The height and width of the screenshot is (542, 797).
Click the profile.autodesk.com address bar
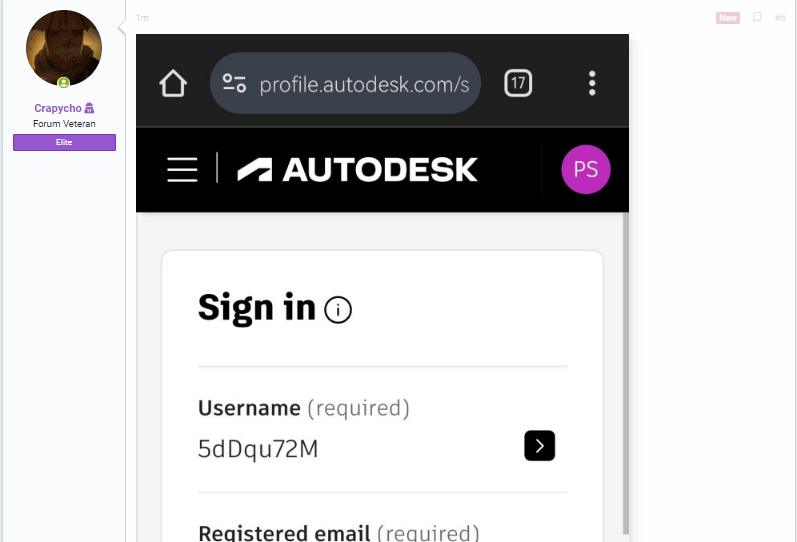tap(345, 83)
